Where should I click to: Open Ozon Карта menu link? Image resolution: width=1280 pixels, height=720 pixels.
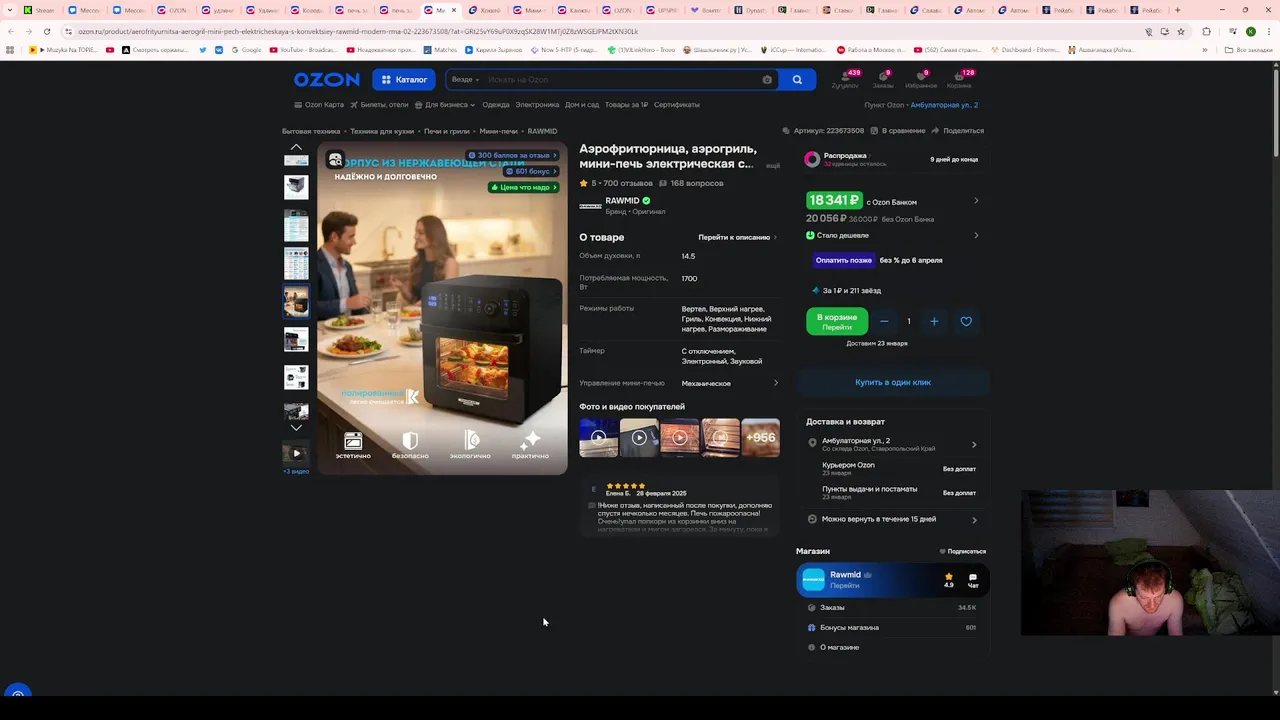[x=319, y=105]
